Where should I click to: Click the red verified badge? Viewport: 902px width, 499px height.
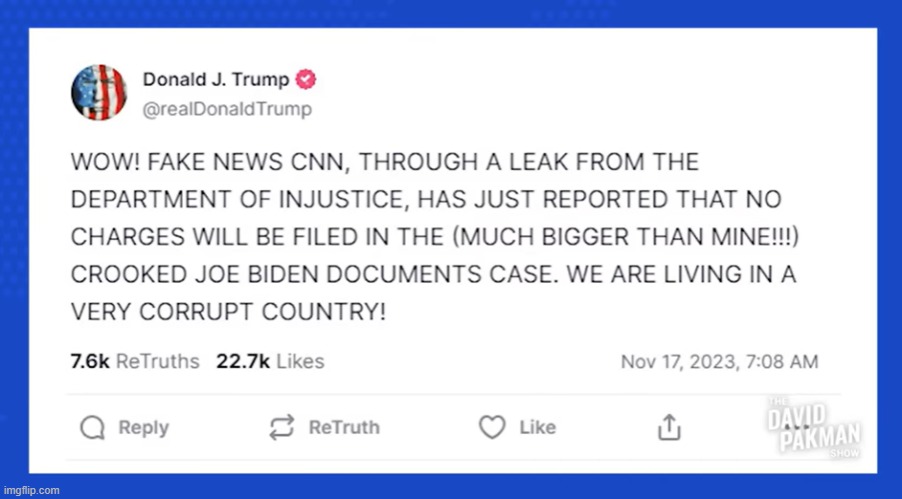(x=306, y=80)
